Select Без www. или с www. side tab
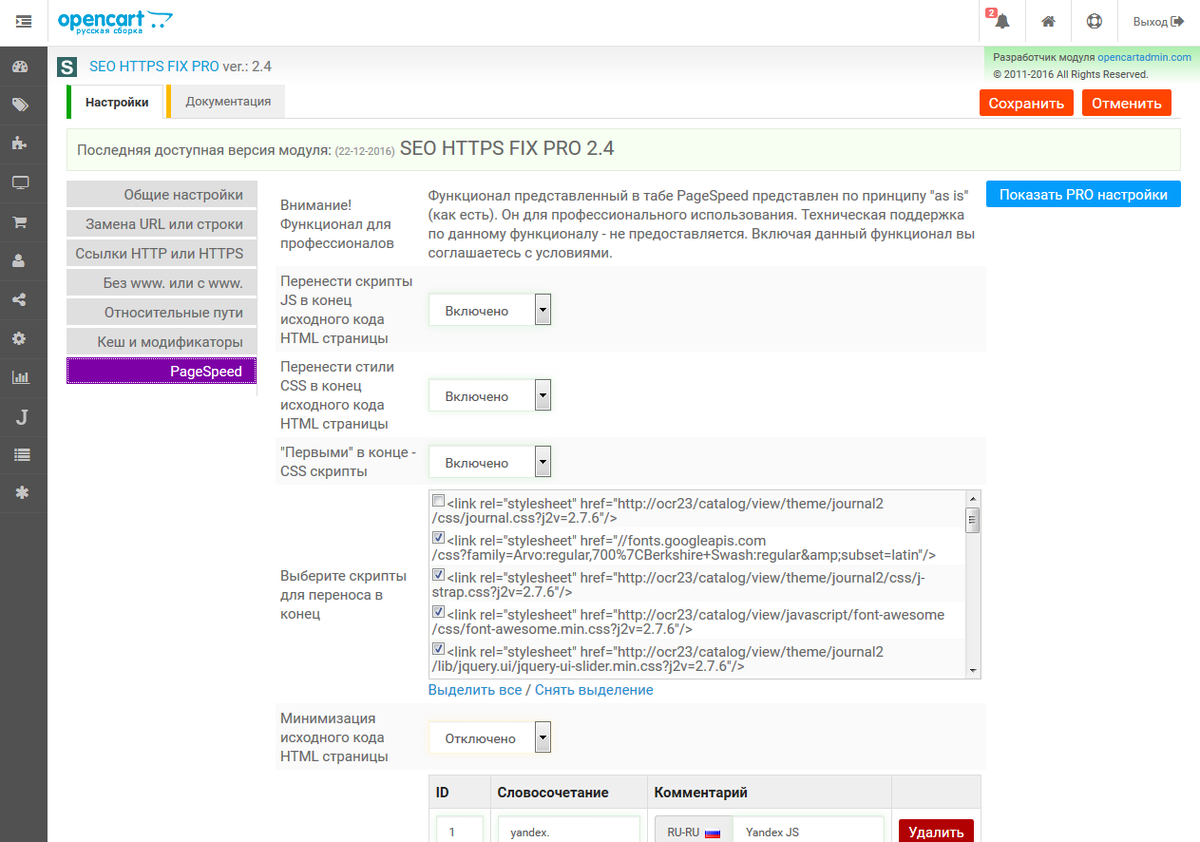The height and width of the screenshot is (842, 1200). pos(161,283)
